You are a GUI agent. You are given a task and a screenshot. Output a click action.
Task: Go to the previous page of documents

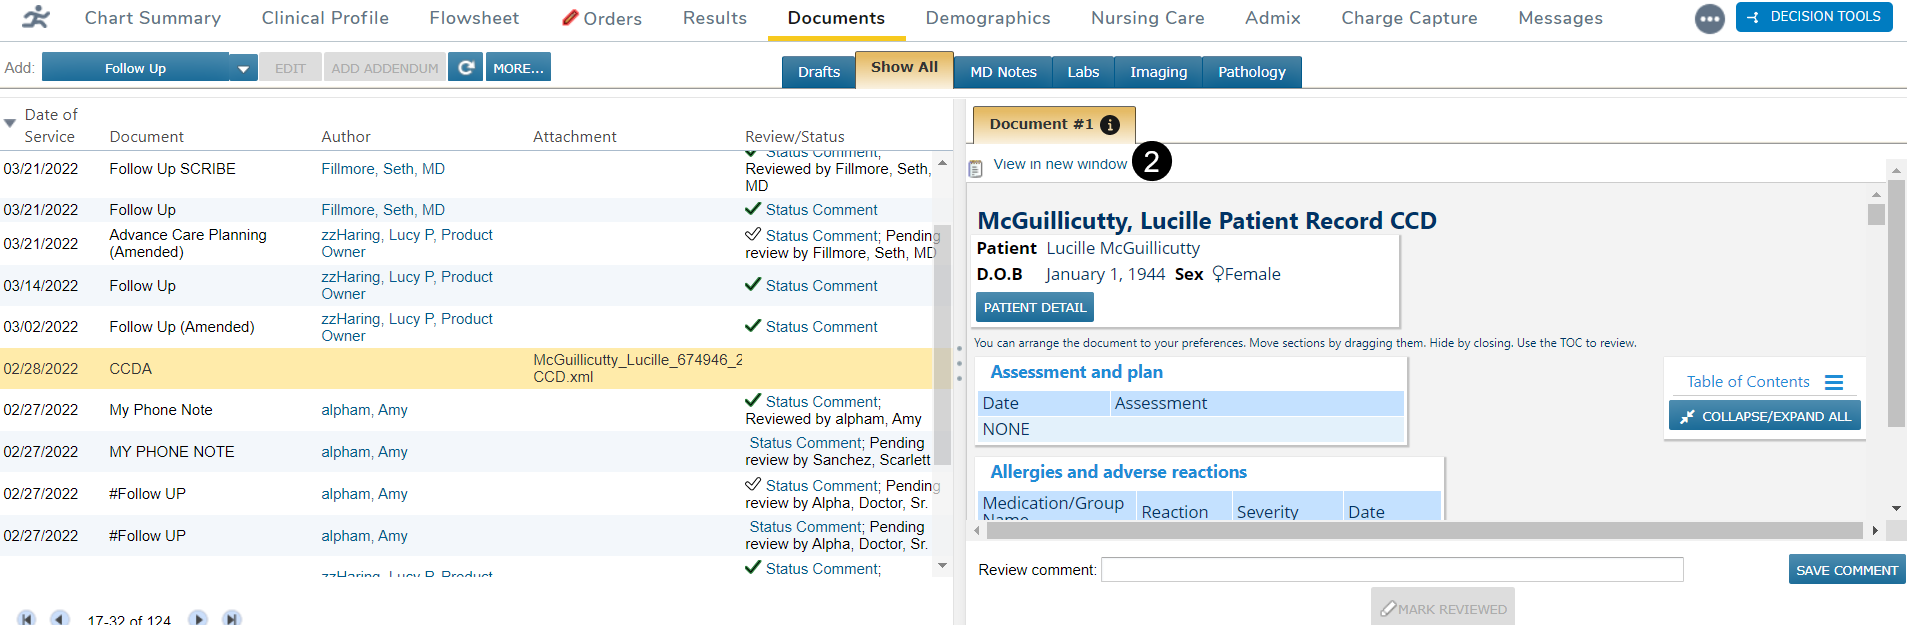(x=60, y=619)
